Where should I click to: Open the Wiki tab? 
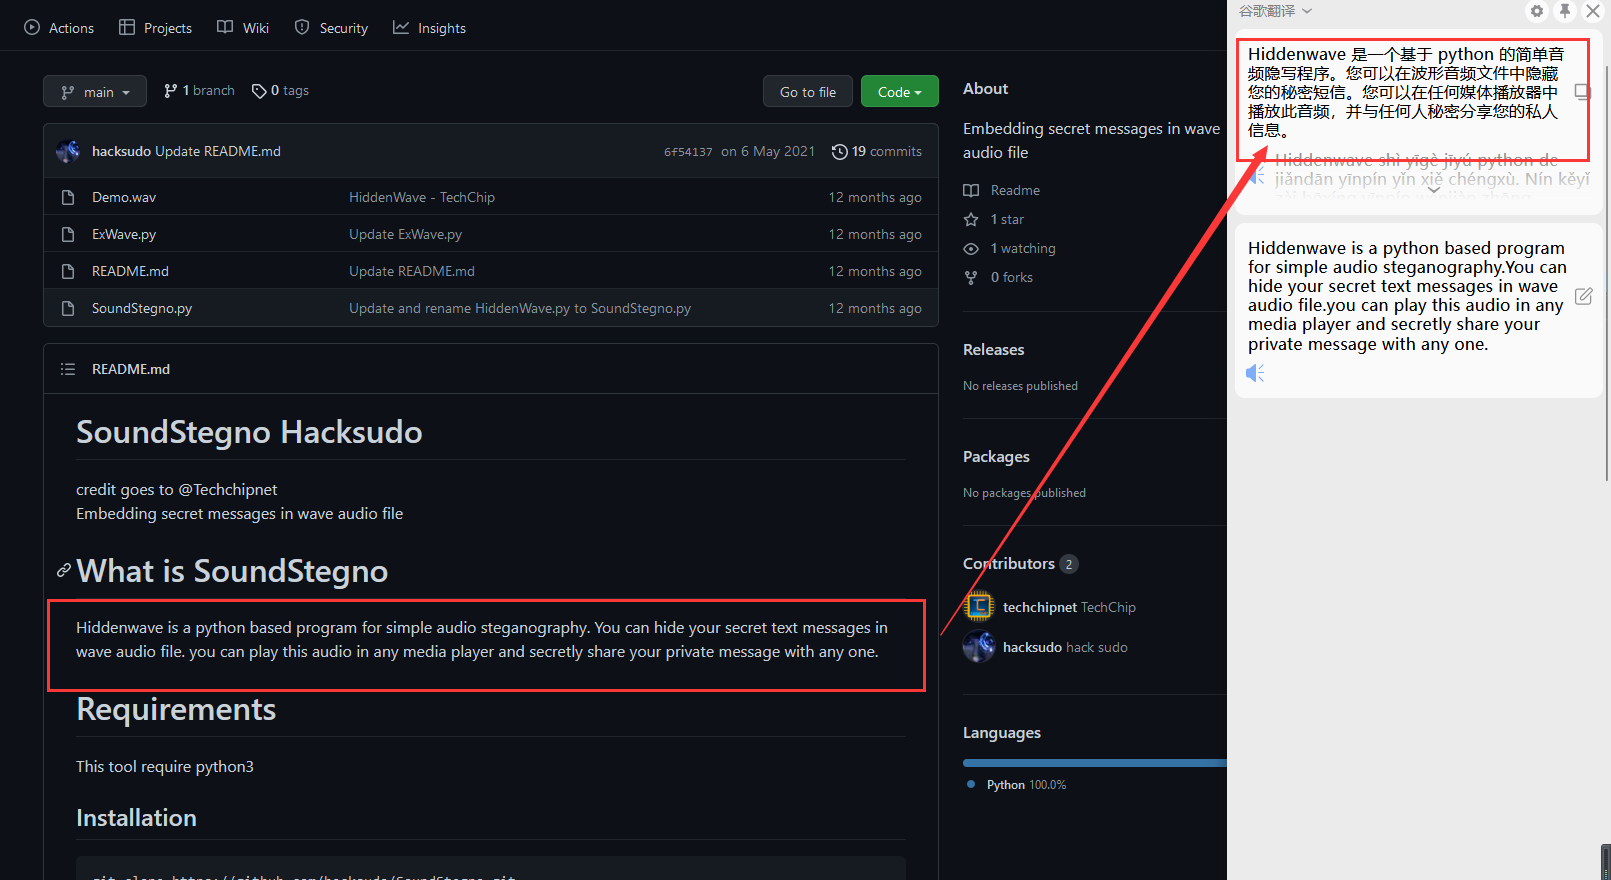pos(243,28)
